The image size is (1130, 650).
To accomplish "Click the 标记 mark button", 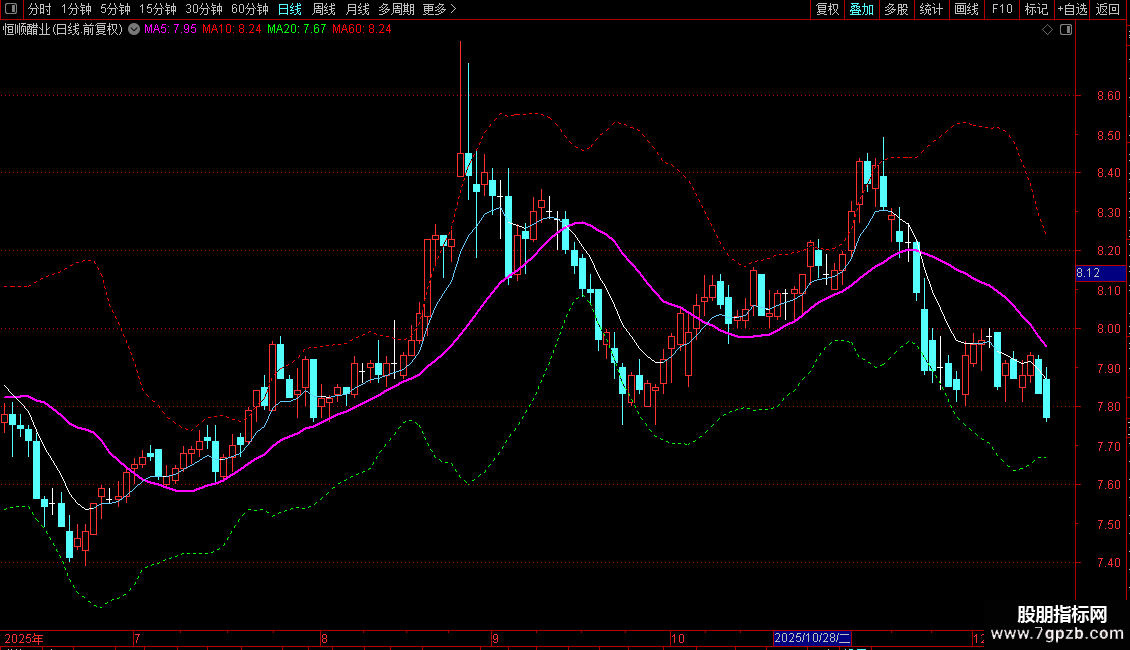I will tap(1036, 9).
